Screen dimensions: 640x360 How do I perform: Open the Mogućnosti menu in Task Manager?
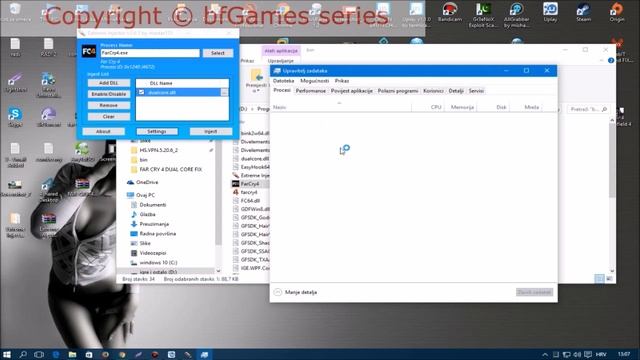coord(314,81)
